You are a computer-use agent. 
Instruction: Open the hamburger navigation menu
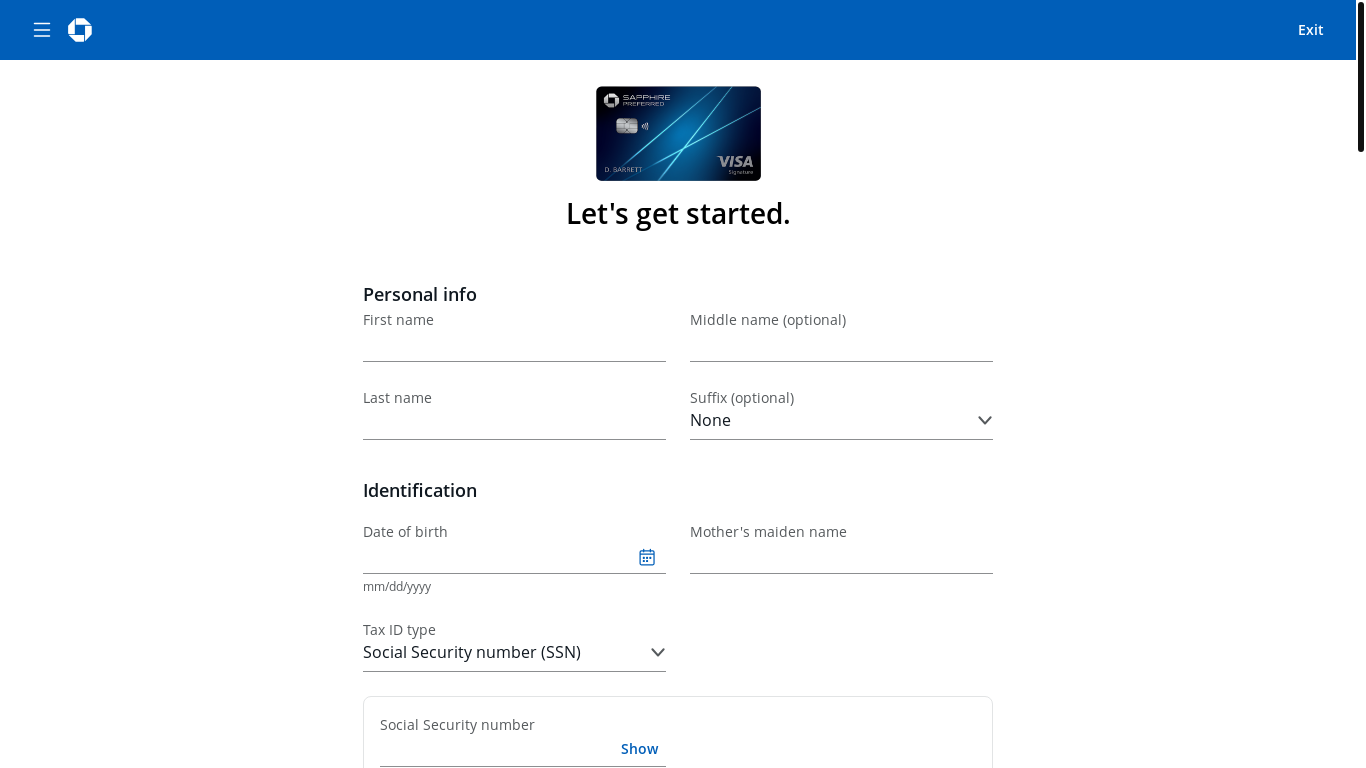[x=42, y=30]
